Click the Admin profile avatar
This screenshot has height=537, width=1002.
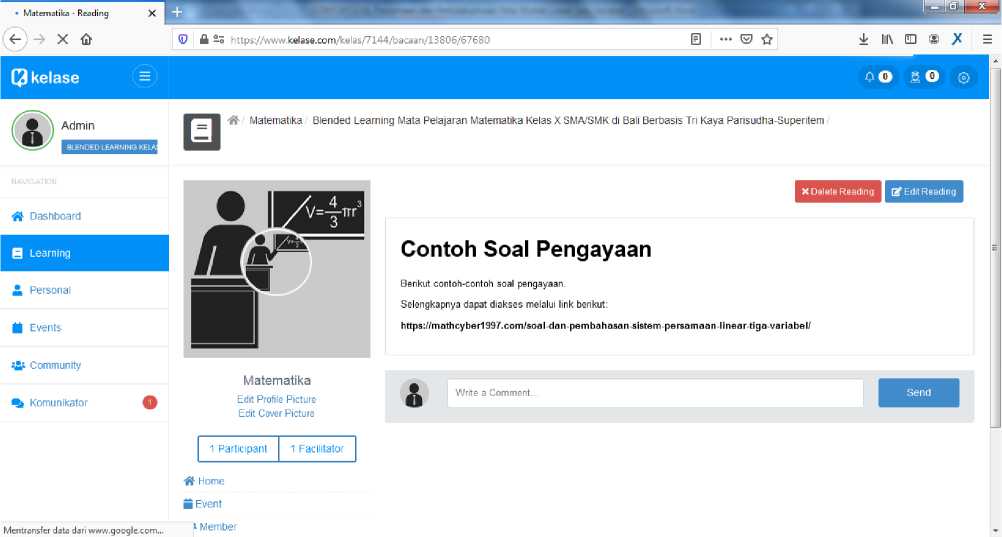[x=33, y=130]
